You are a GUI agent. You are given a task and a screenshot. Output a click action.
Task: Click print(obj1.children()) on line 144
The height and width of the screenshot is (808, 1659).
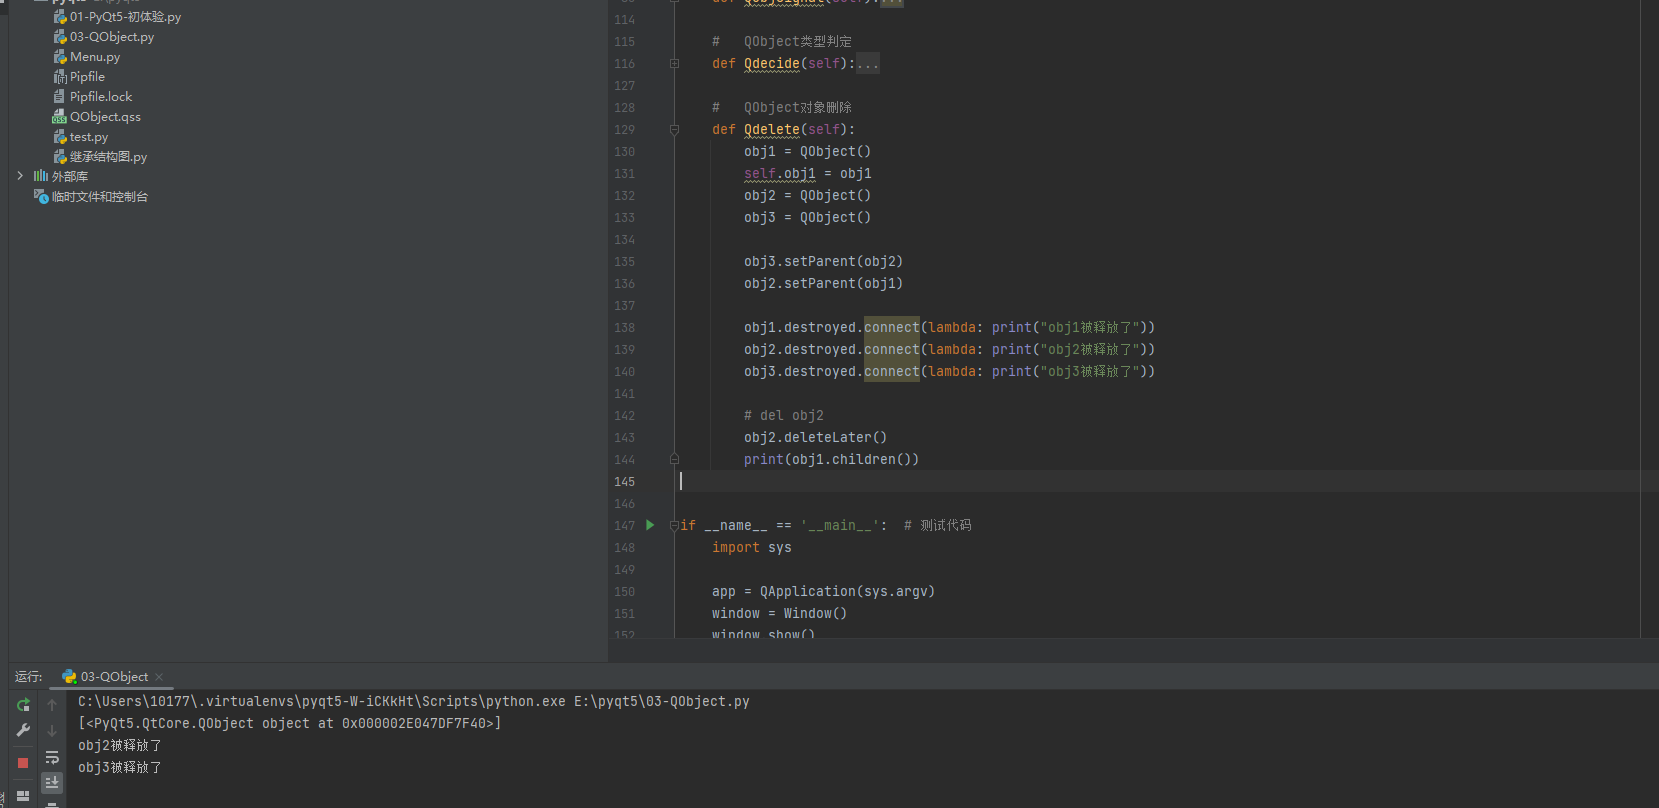pos(831,460)
